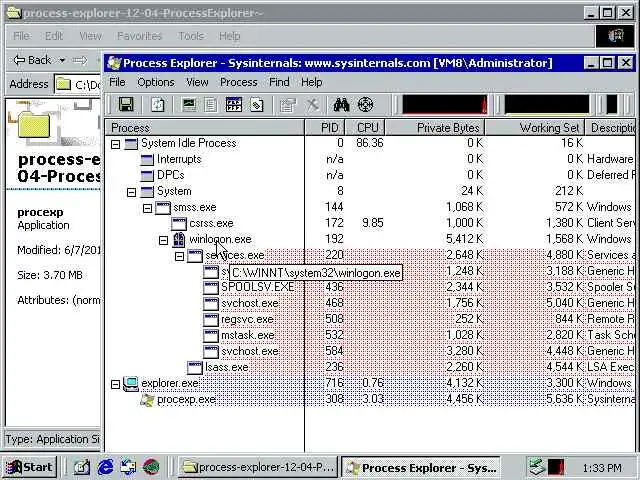This screenshot has height=480, width=640.
Task: Select the DPCs row
Action: point(370,175)
